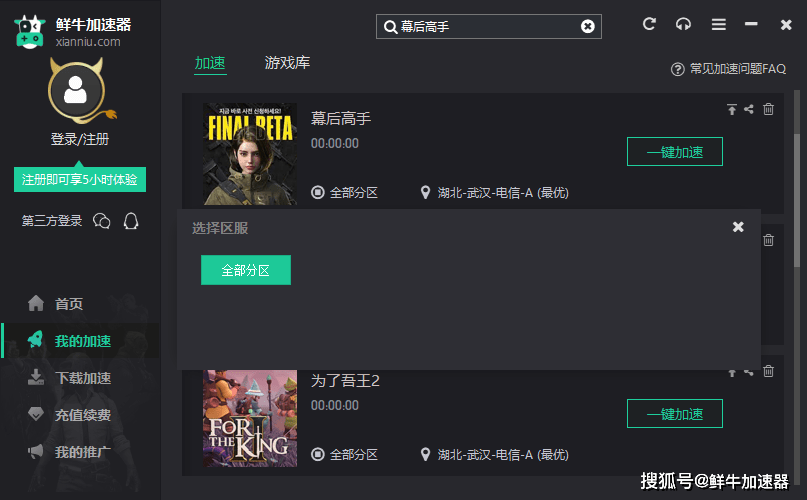Clear the search box text
The height and width of the screenshot is (500, 807).
click(587, 26)
